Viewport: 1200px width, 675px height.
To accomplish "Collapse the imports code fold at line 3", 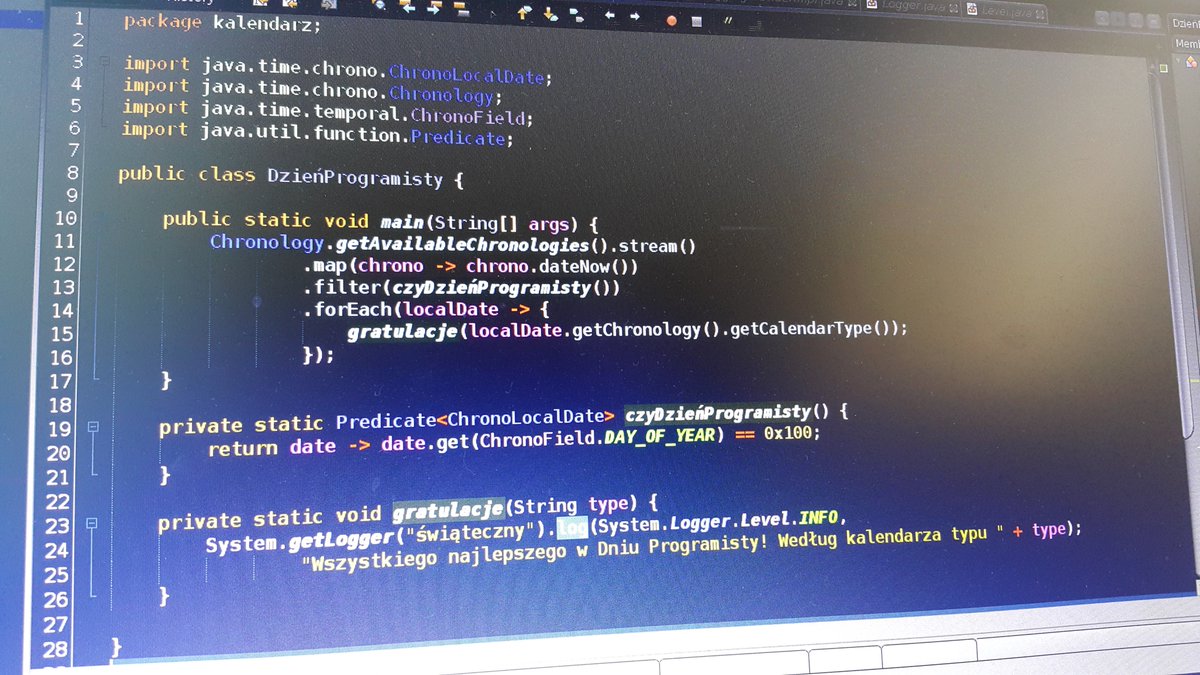I will pos(104,62).
